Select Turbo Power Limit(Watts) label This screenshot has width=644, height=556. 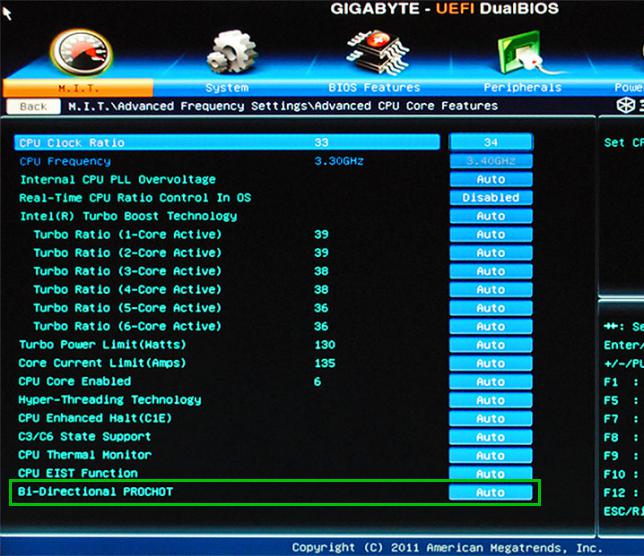(x=103, y=345)
